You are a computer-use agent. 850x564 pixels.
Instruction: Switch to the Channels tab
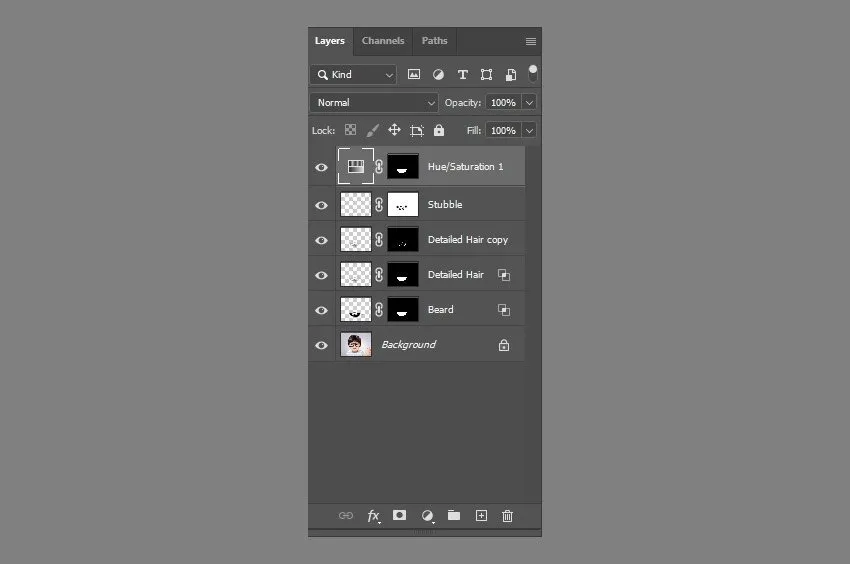point(383,41)
